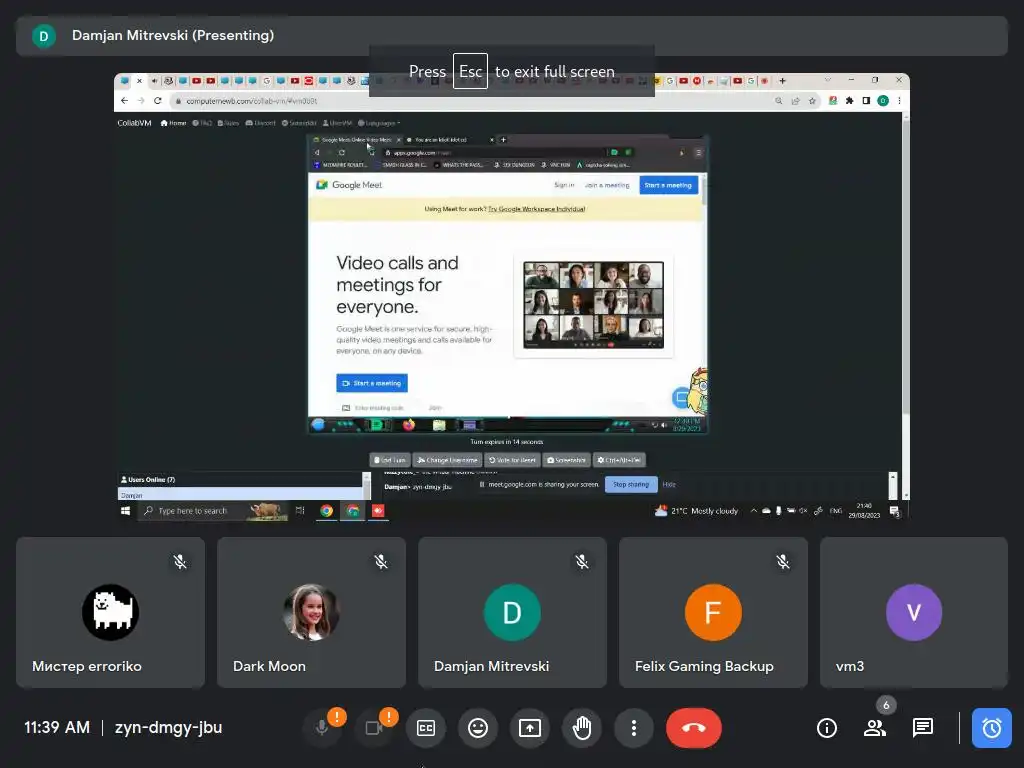Click Rules in CollabVM navbar

pyautogui.click(x=229, y=123)
